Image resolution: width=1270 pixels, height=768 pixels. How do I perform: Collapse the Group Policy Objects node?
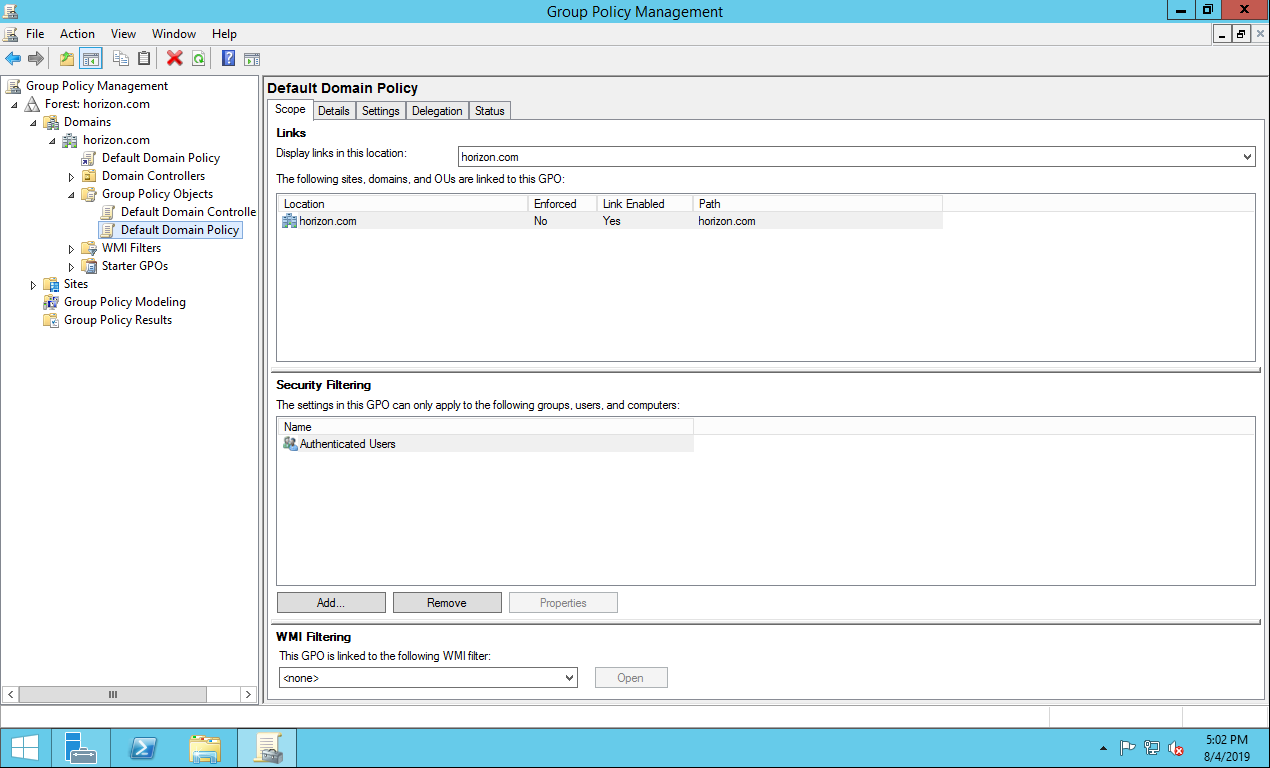pos(71,195)
